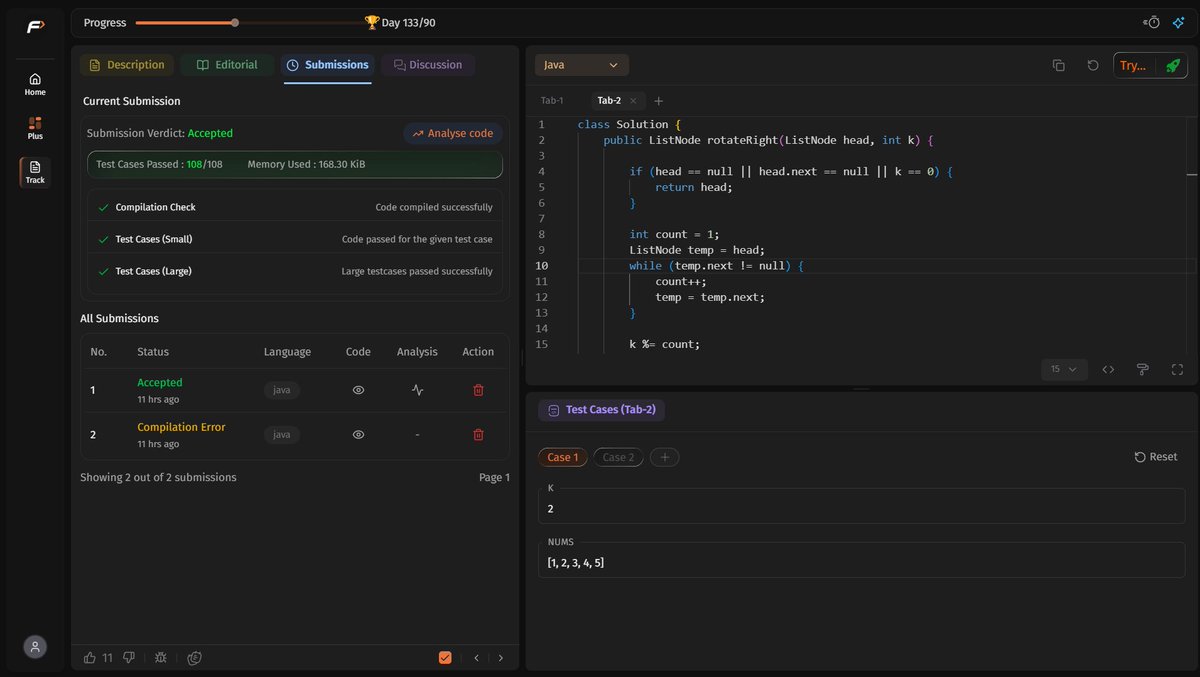
Task: Switch to the Editorial tab
Action: tap(227, 65)
